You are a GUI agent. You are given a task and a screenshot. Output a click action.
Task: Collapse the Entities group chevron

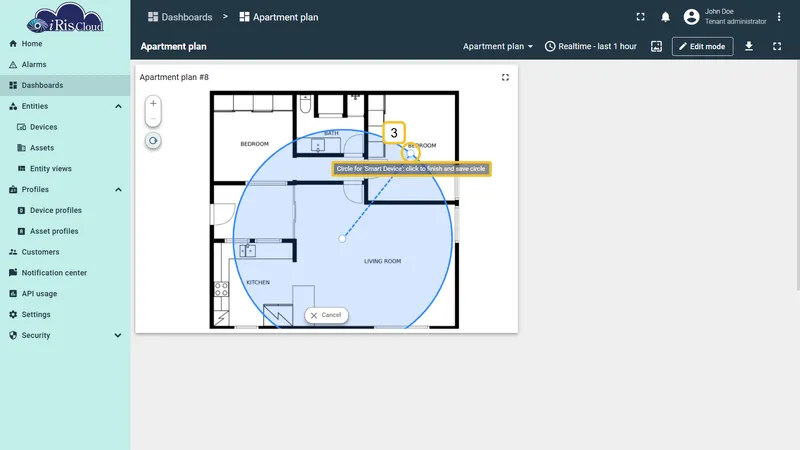click(x=118, y=106)
